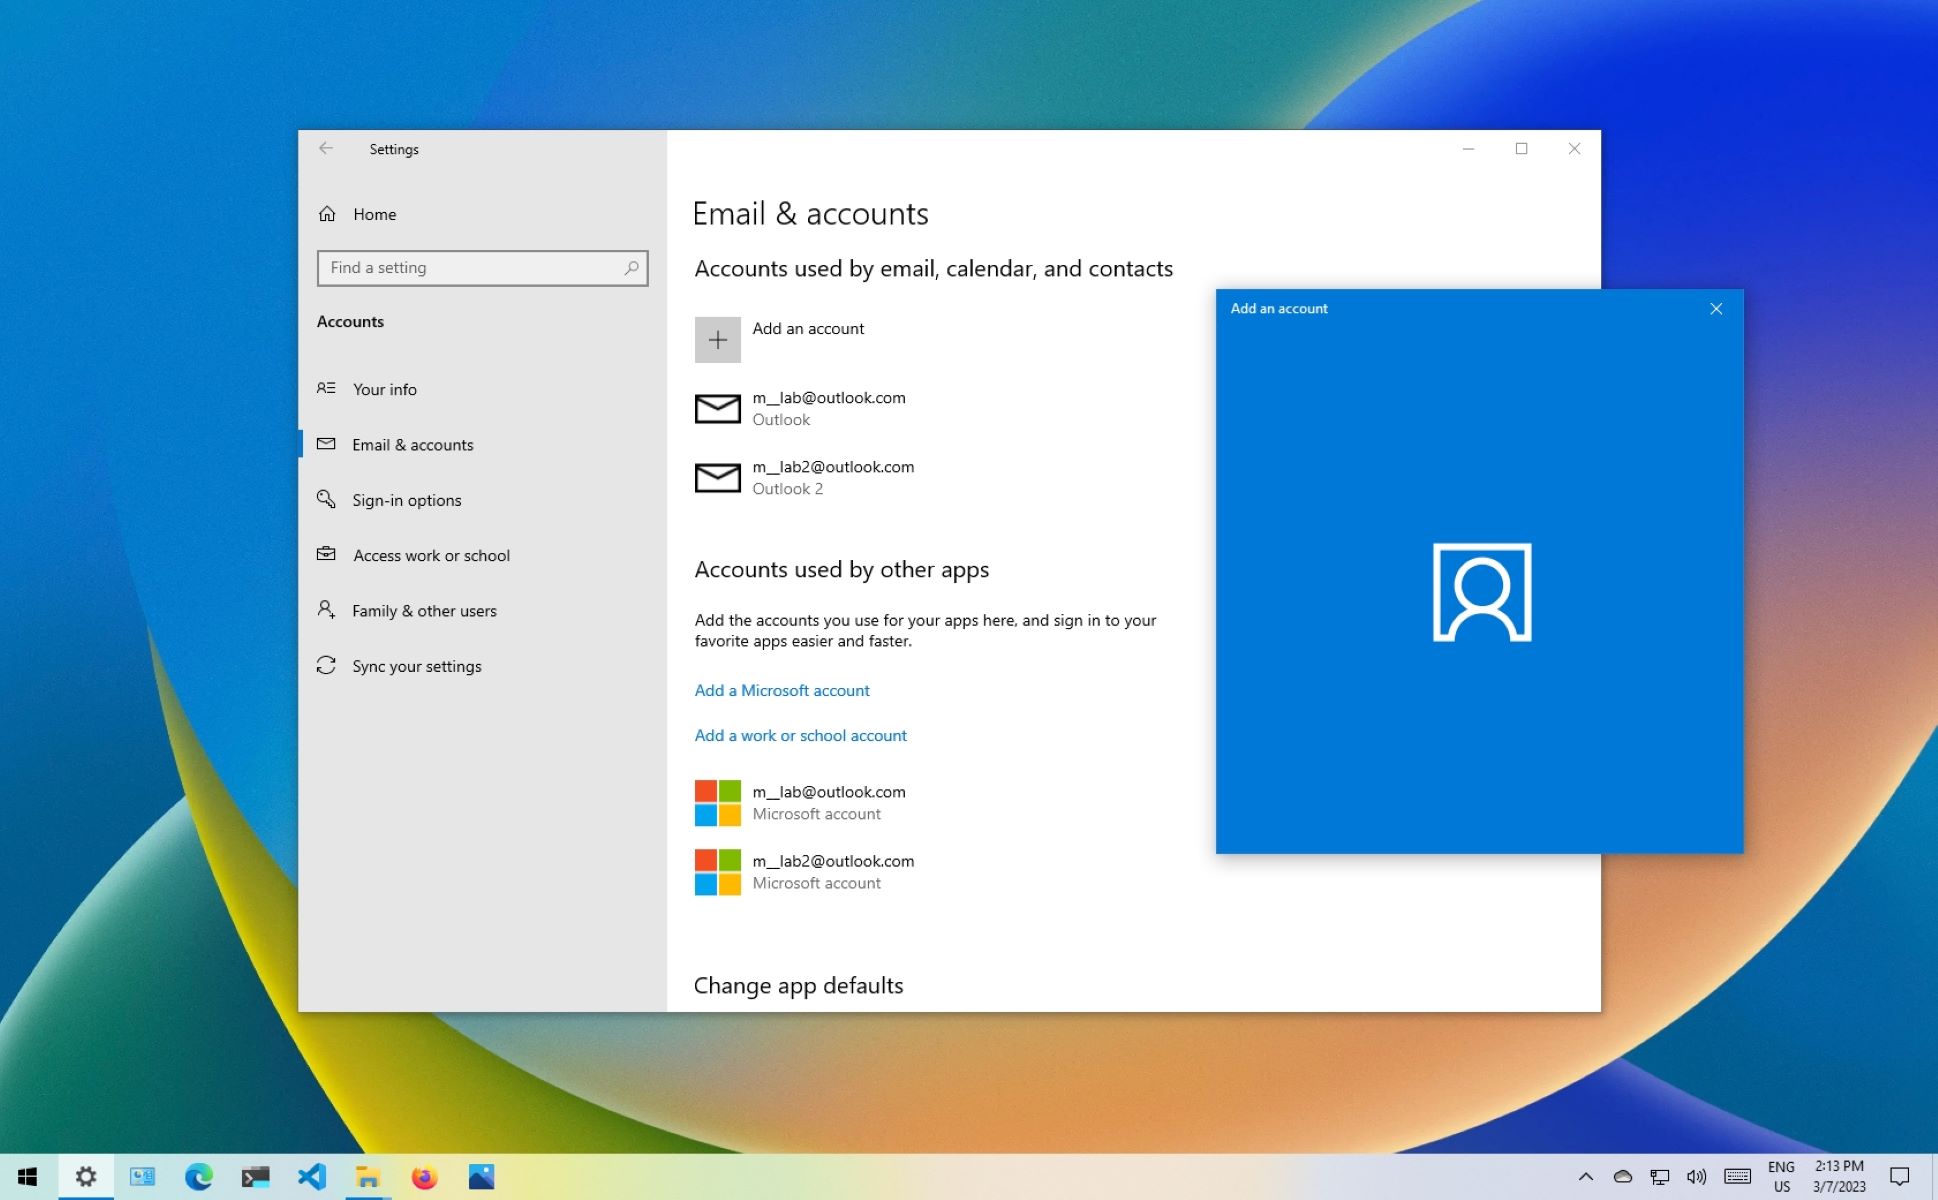Click the Find a setting search field
The image size is (1938, 1200).
click(480, 267)
